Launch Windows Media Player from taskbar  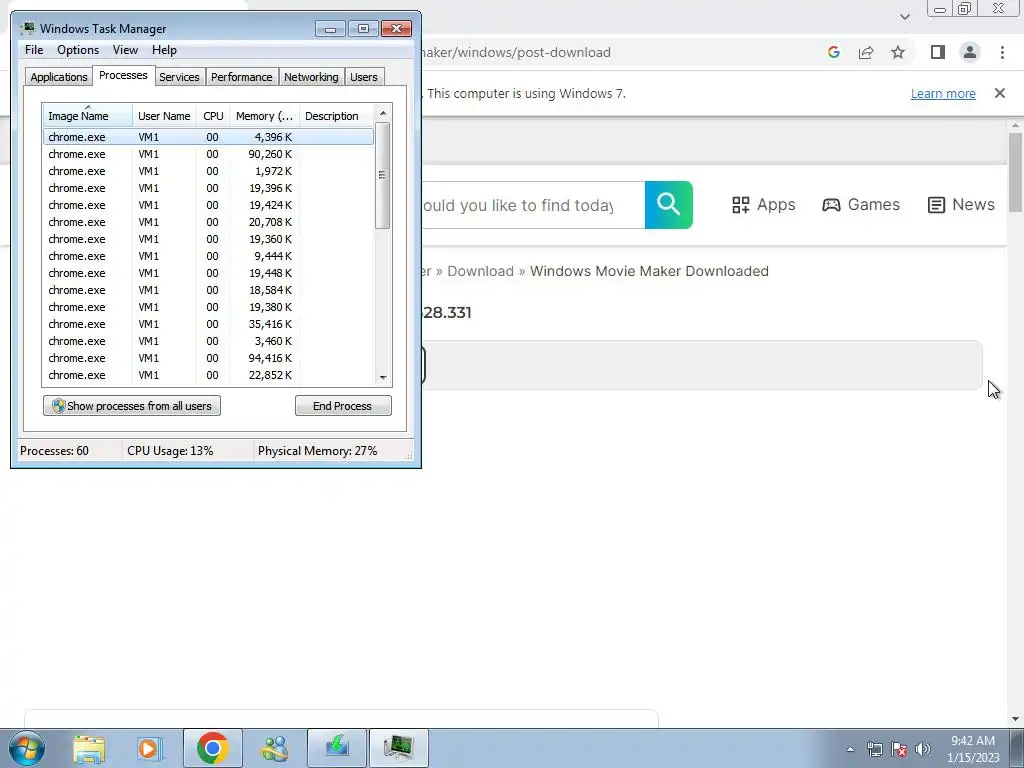(150, 748)
